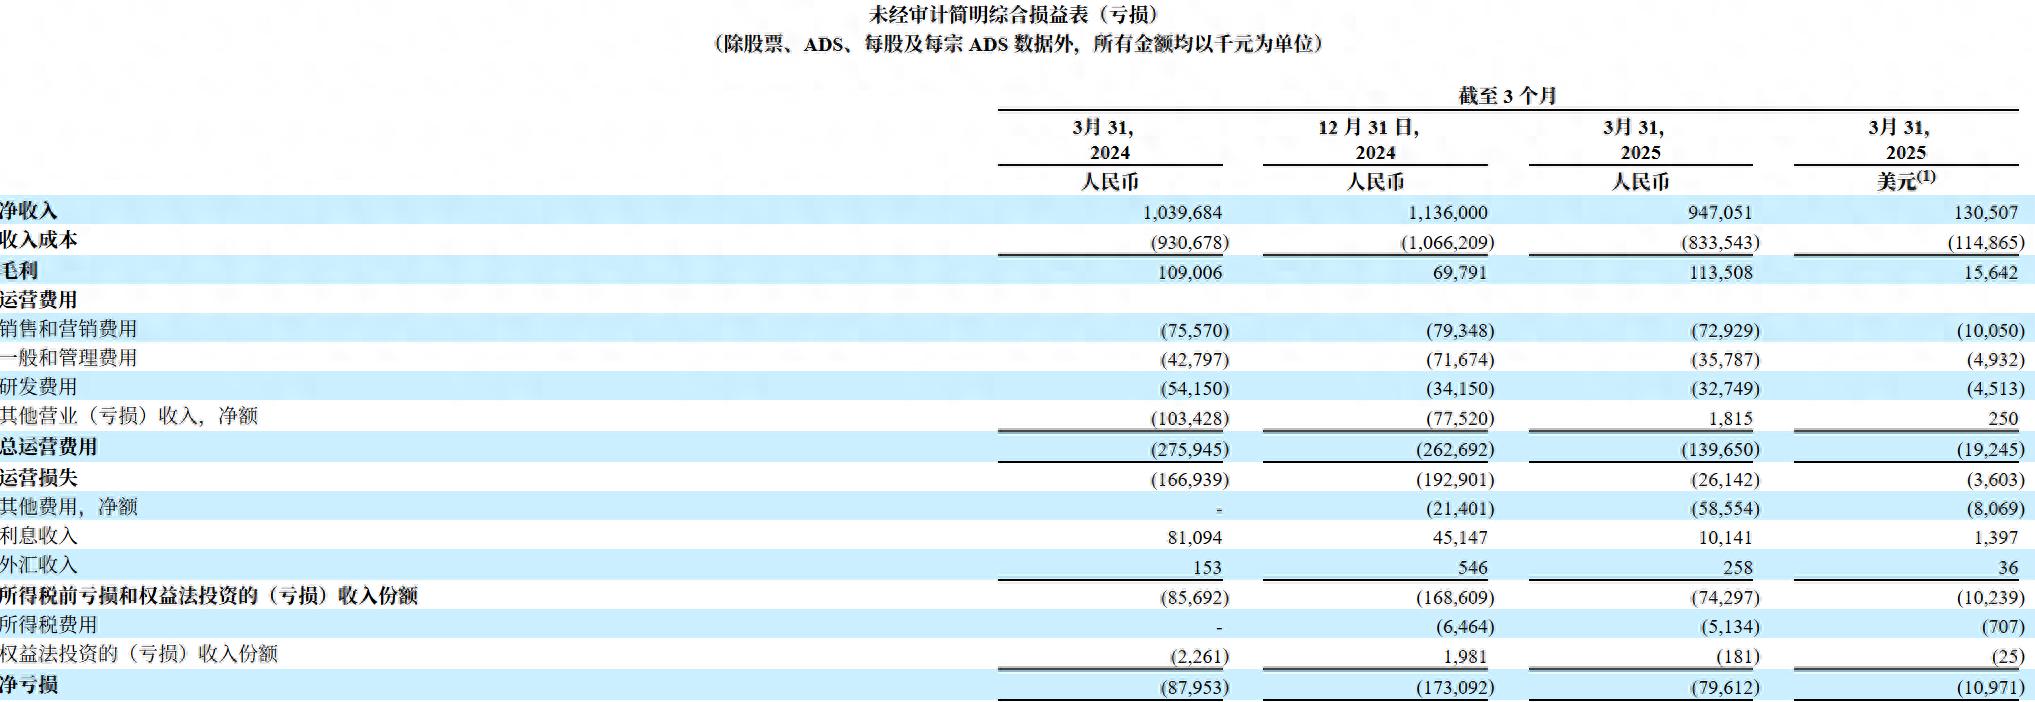Screen dimensions: 2035x702
Task: Select the 运营损失 row label
Action: 38,477
